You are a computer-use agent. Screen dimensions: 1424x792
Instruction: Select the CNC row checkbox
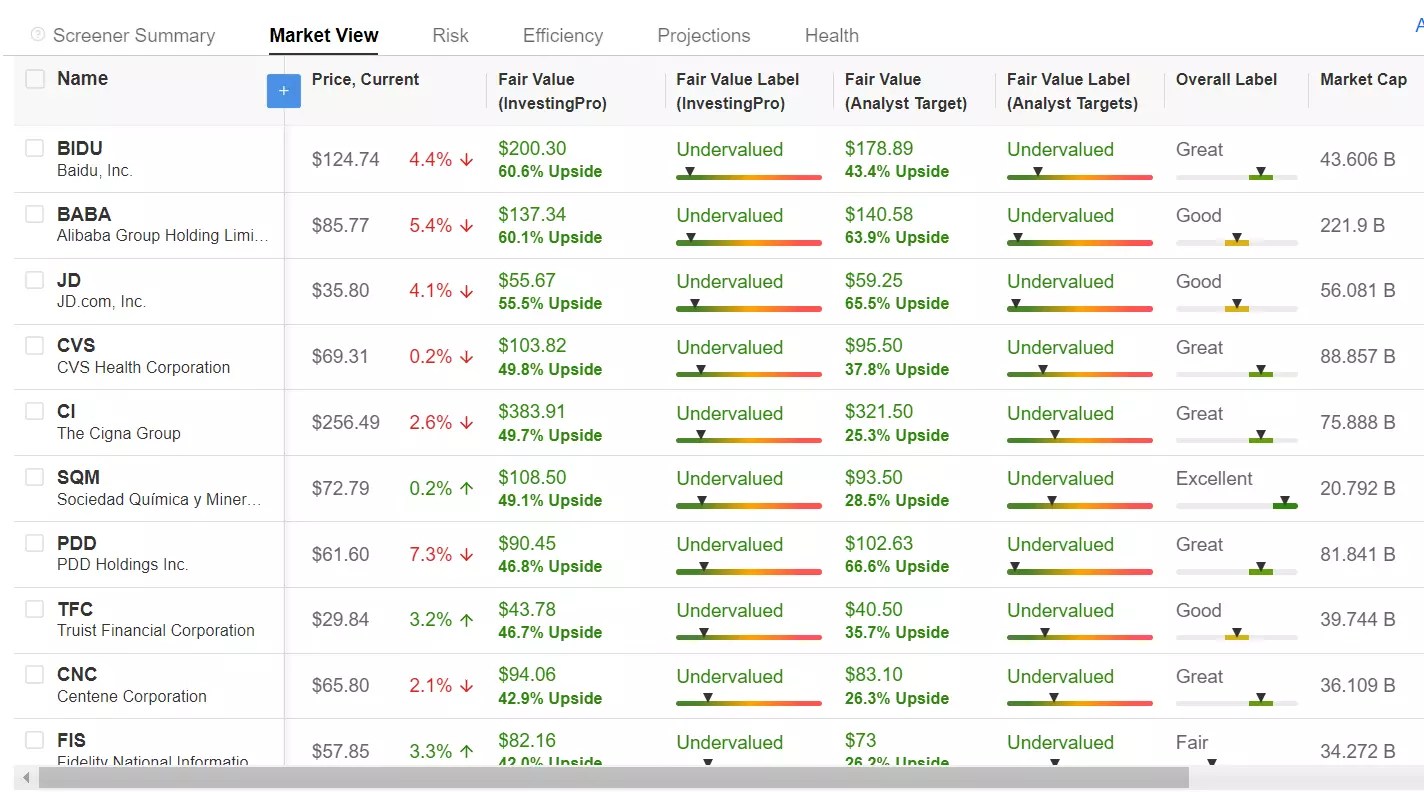[x=35, y=674]
